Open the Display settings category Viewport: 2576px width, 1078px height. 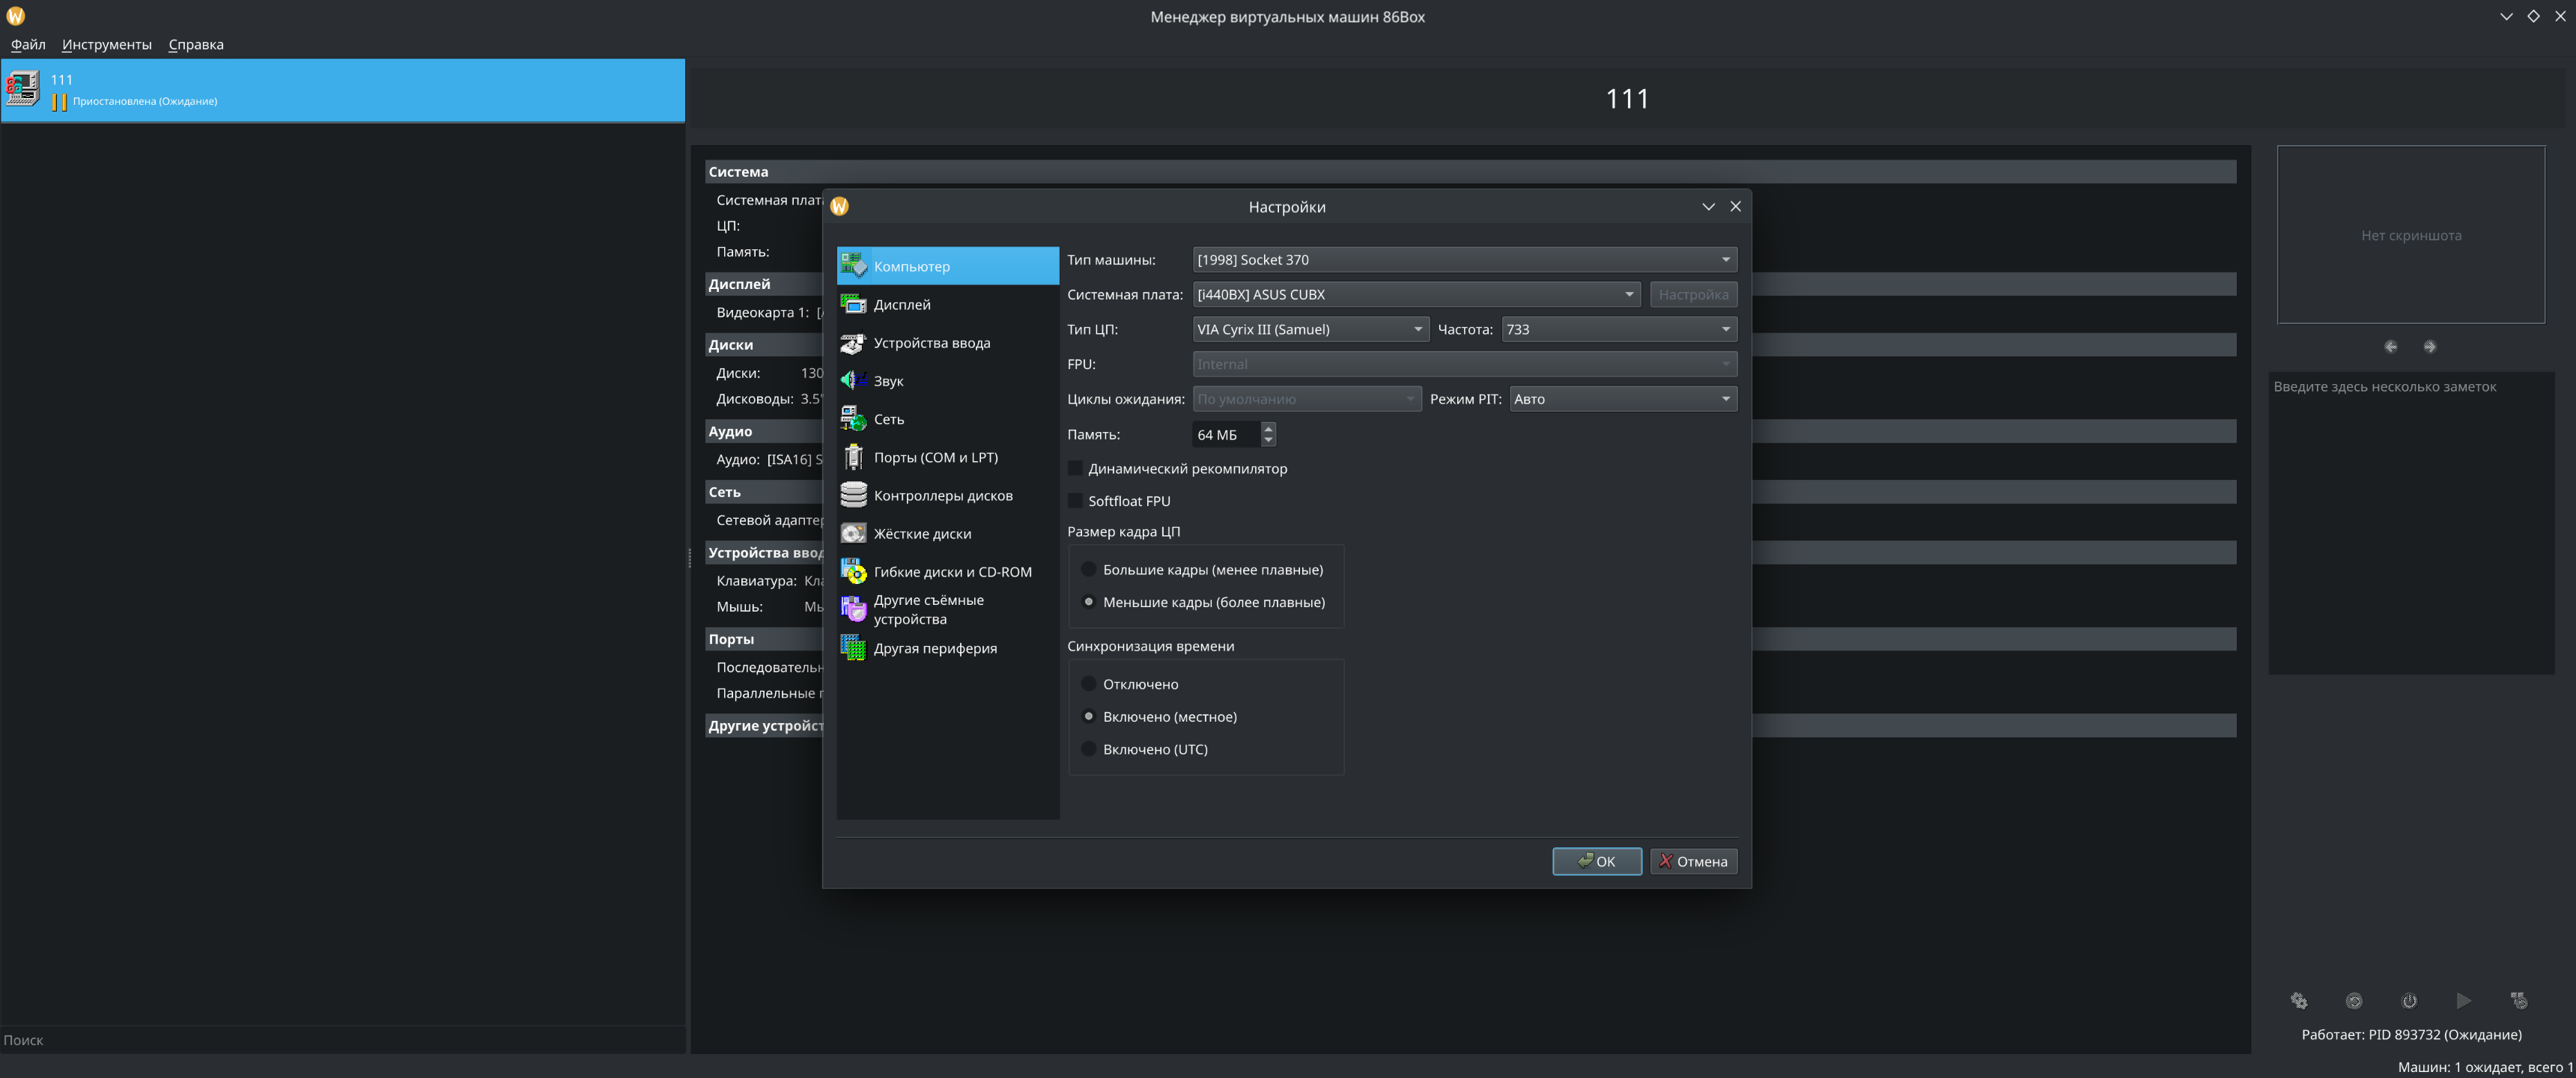pyautogui.click(x=901, y=304)
